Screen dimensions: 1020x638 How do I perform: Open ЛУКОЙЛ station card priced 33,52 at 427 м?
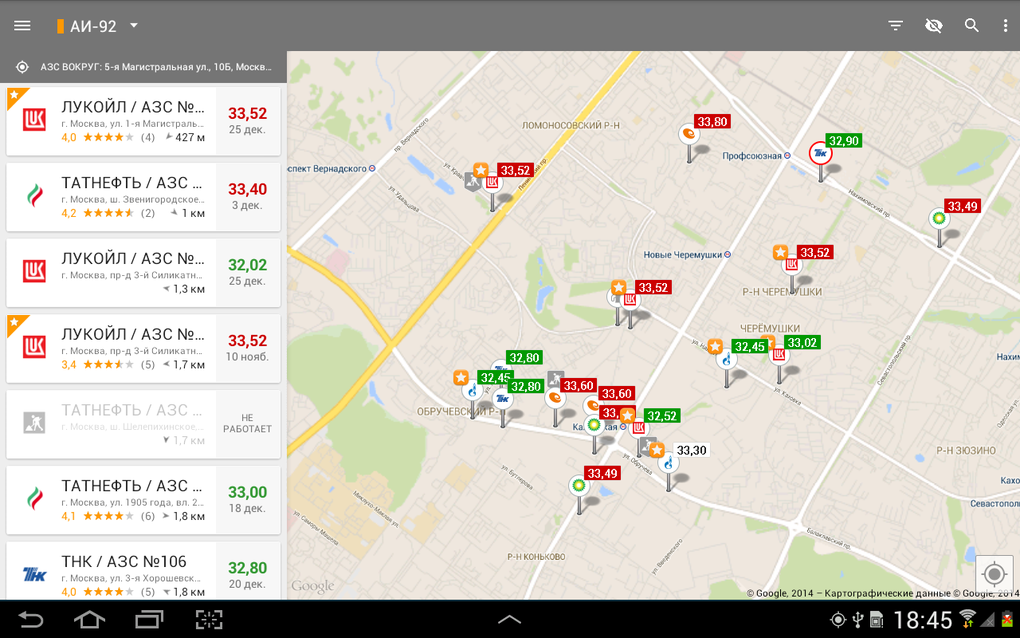(143, 122)
